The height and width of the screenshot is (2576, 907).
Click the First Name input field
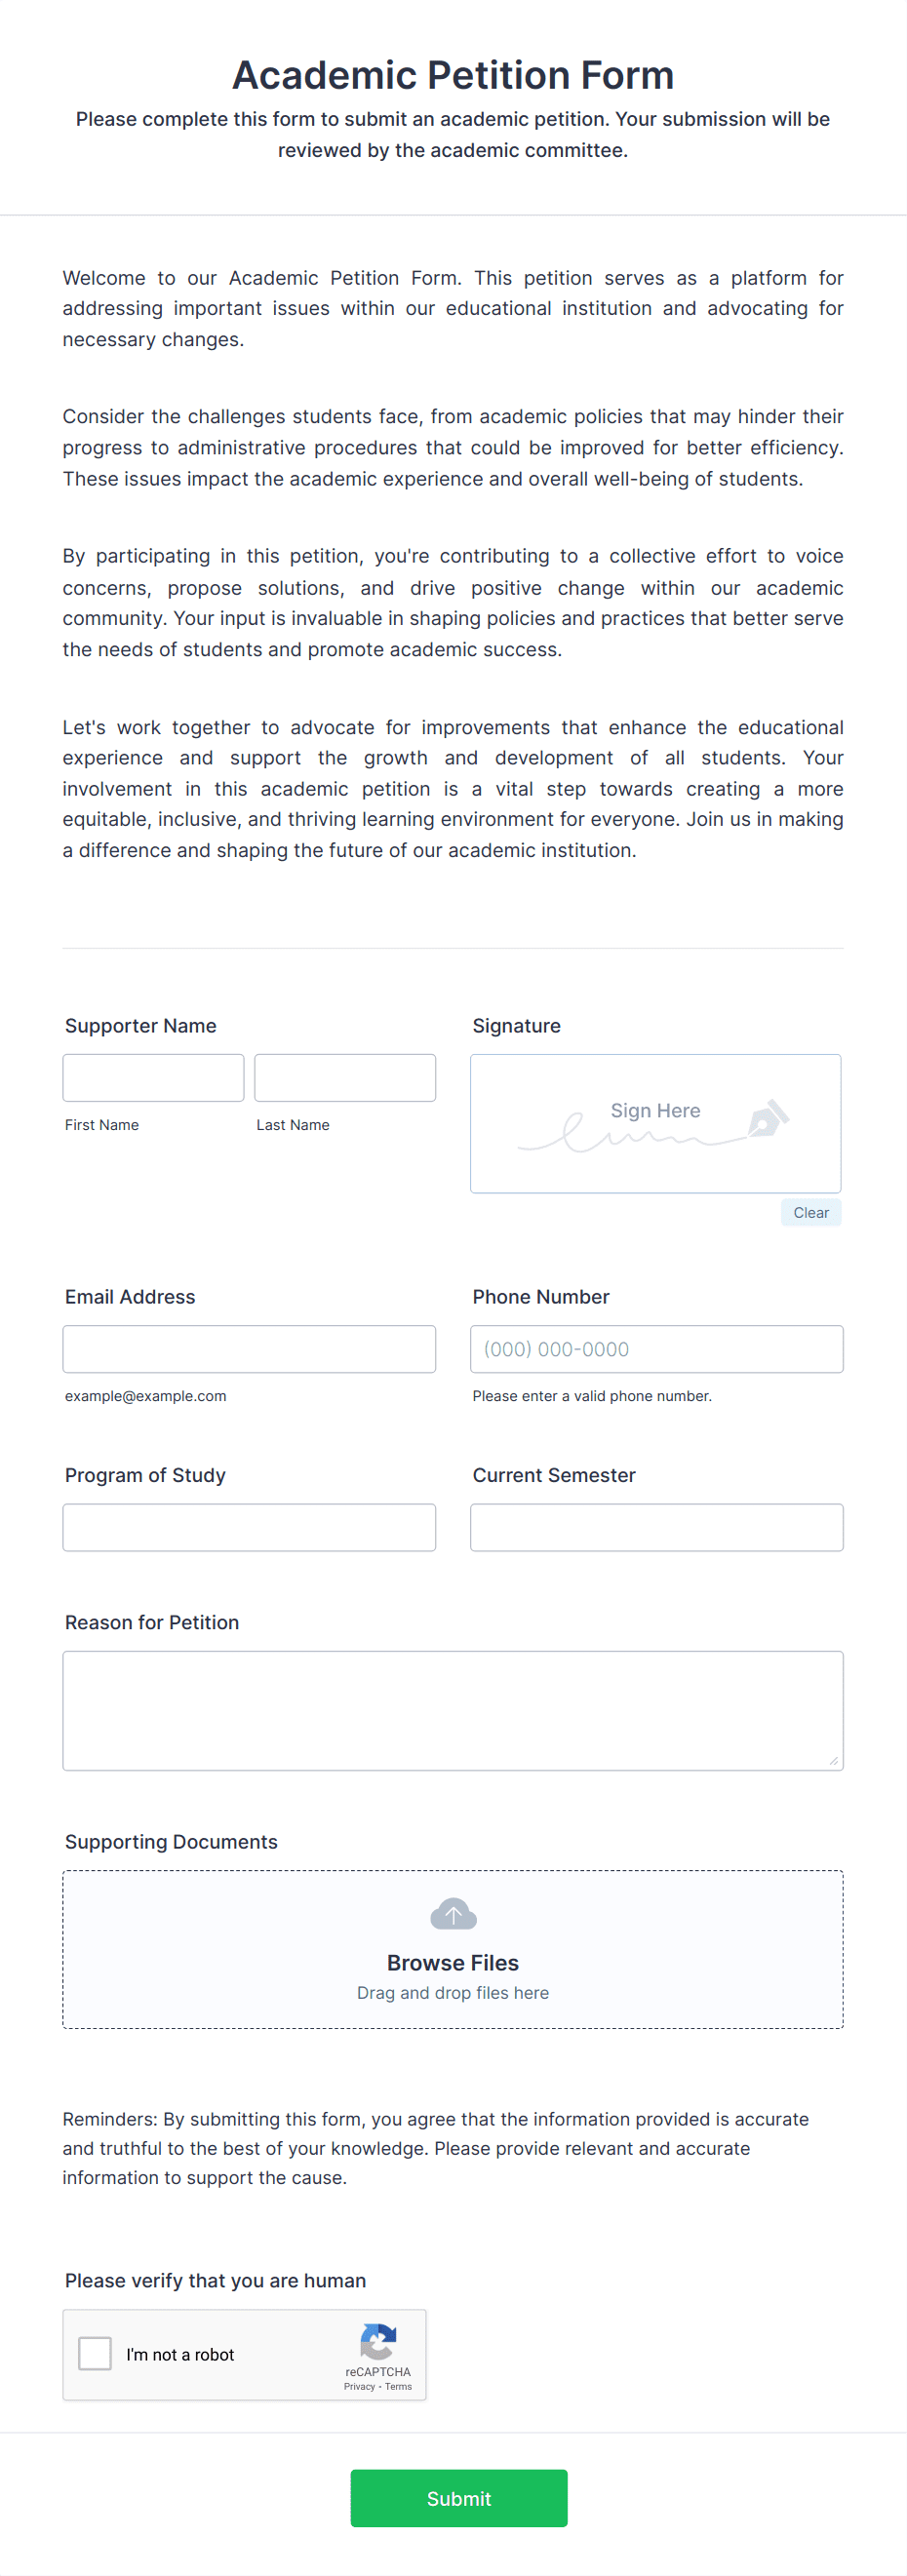click(153, 1077)
